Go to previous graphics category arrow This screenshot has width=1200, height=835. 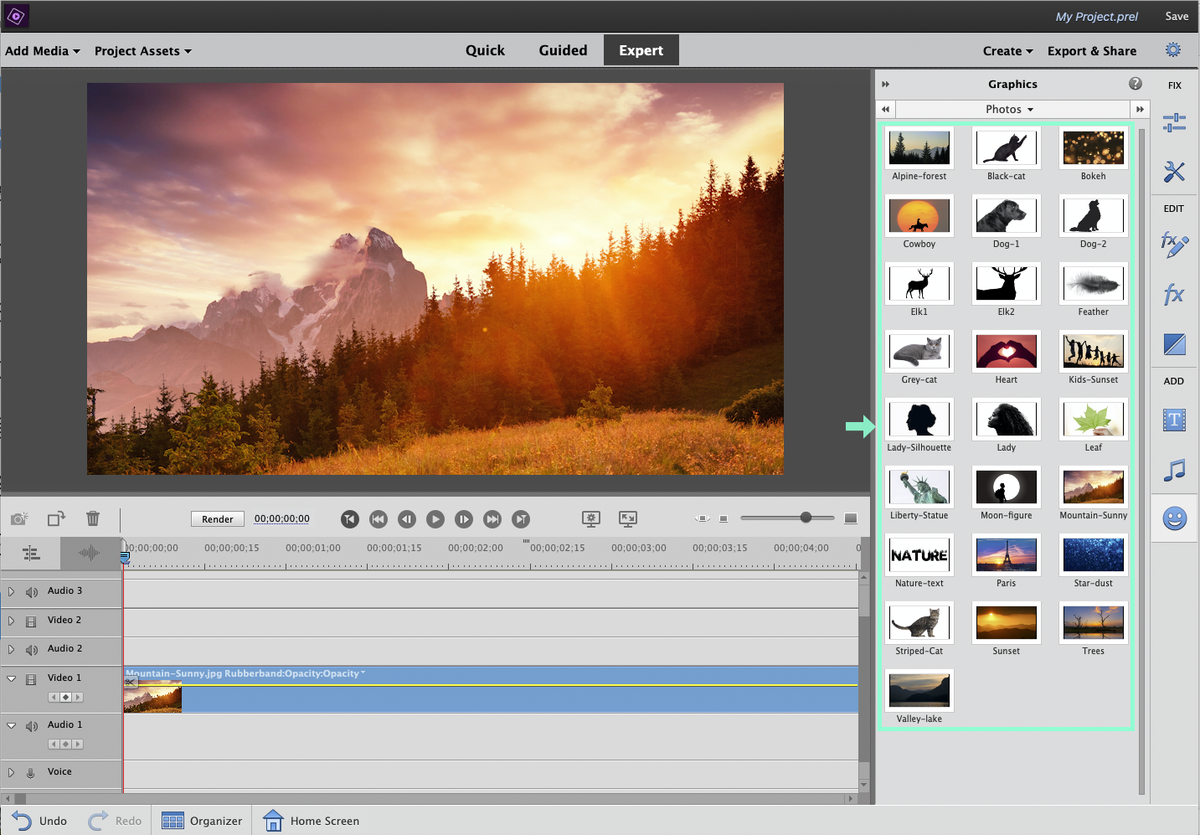click(x=885, y=109)
